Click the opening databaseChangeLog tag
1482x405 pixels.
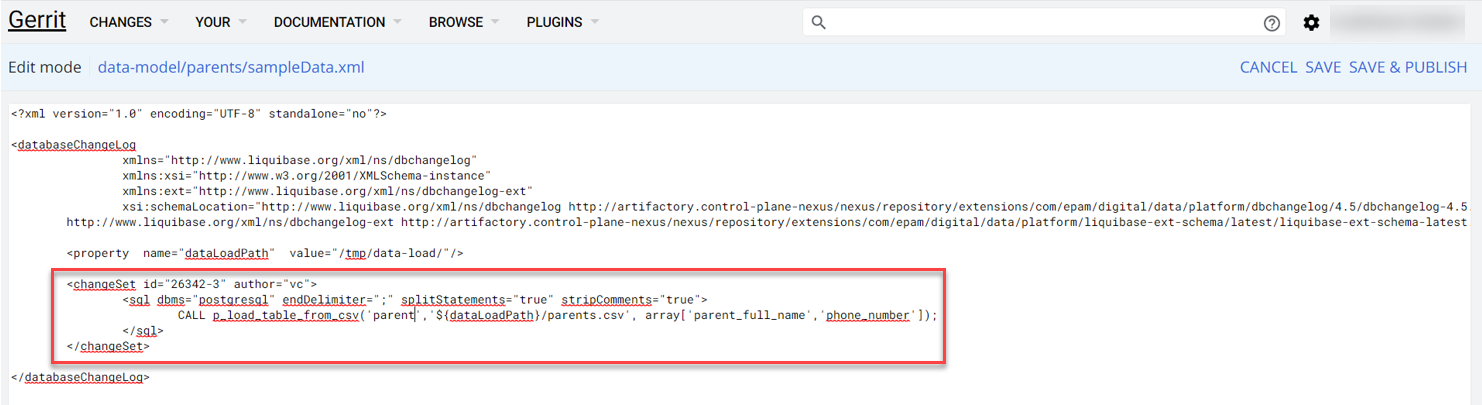pos(74,145)
